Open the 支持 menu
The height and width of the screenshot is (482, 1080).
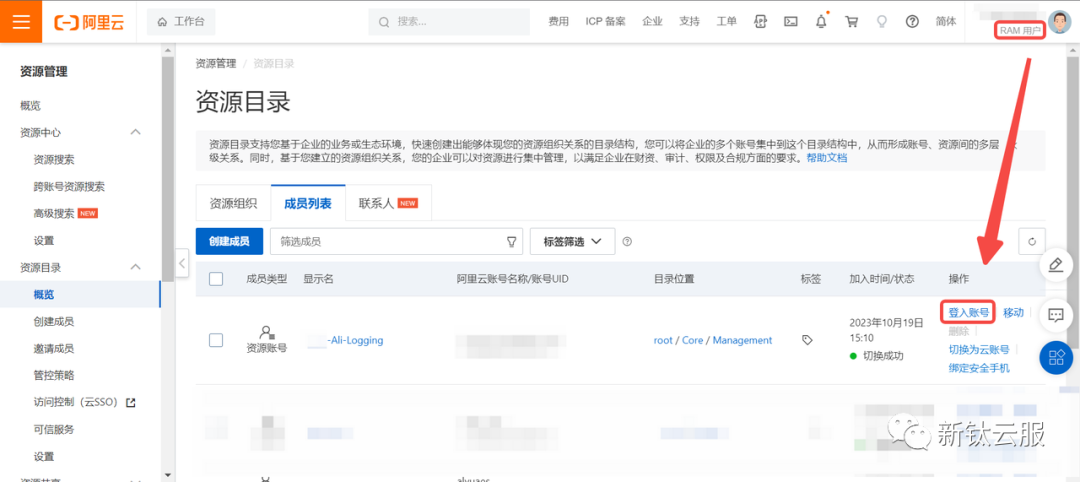point(689,21)
